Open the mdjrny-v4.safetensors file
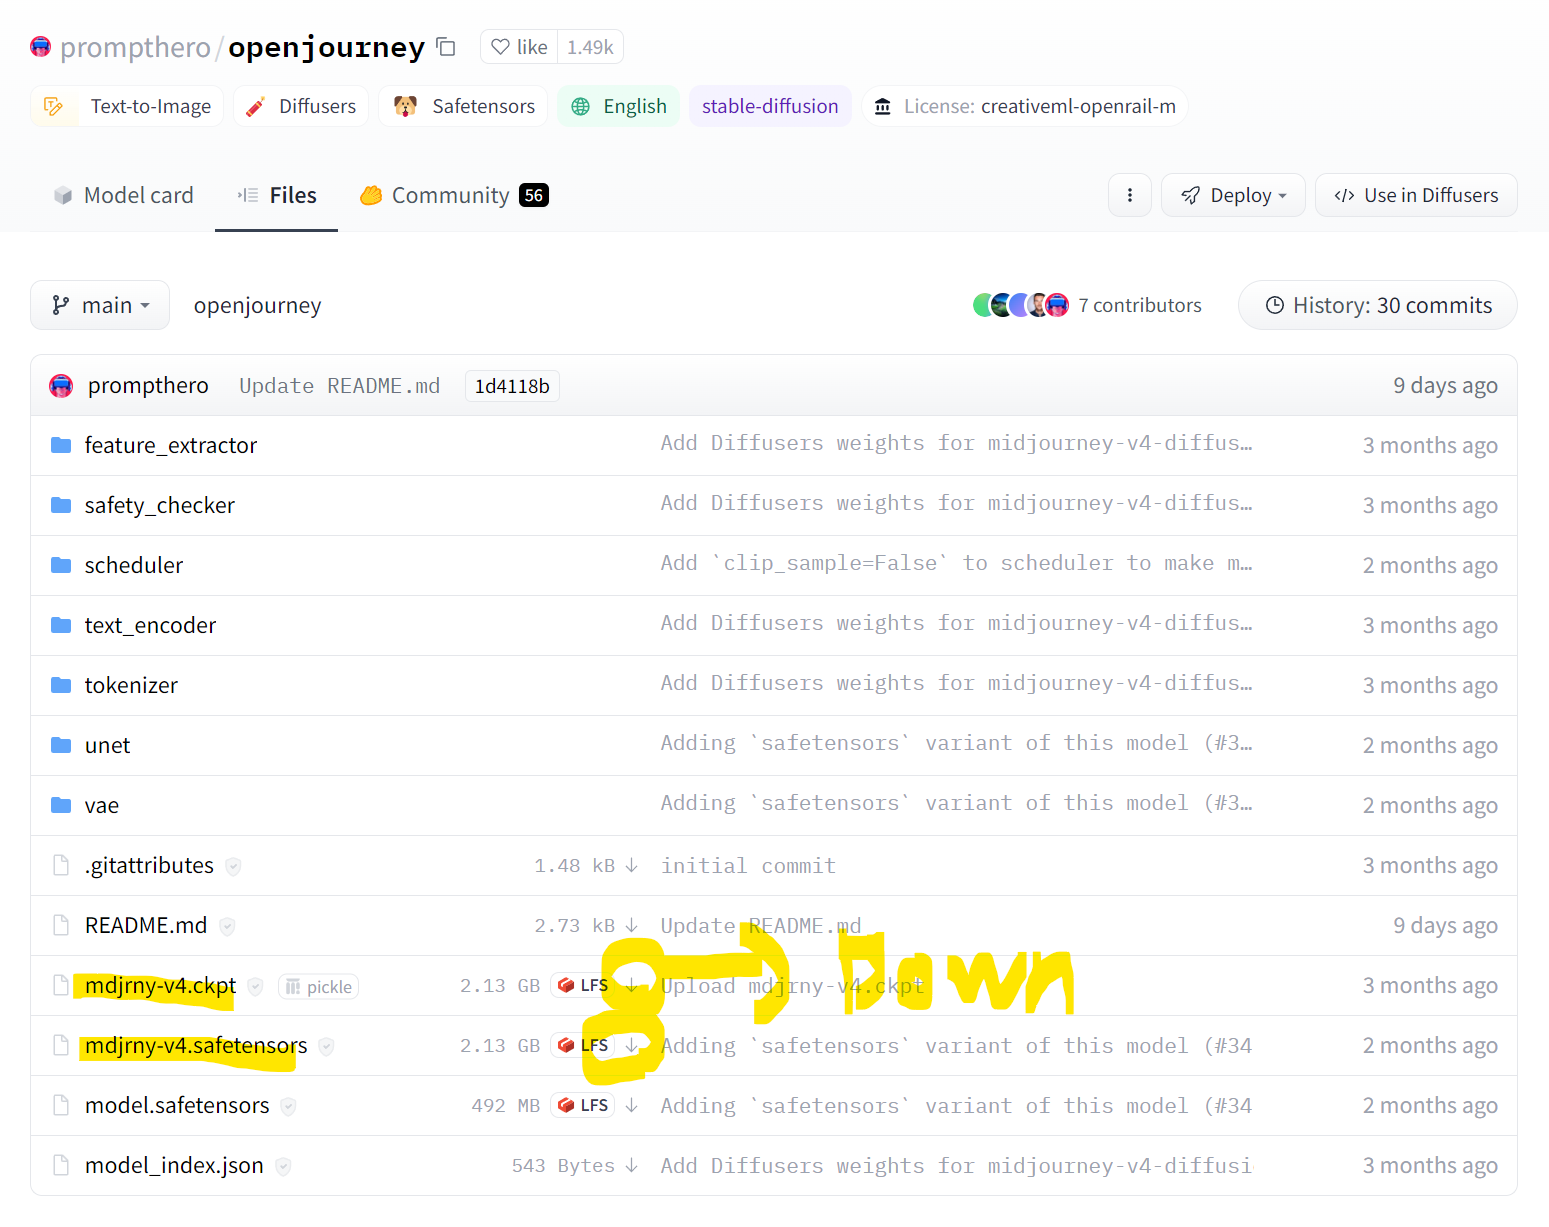1549x1227 pixels. pyautogui.click(x=196, y=1045)
